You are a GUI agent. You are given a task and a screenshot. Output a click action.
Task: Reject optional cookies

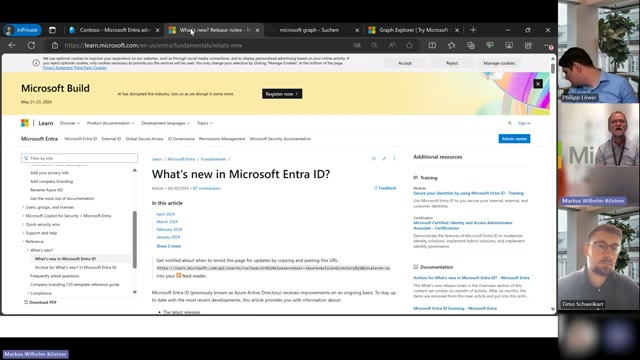tap(452, 63)
